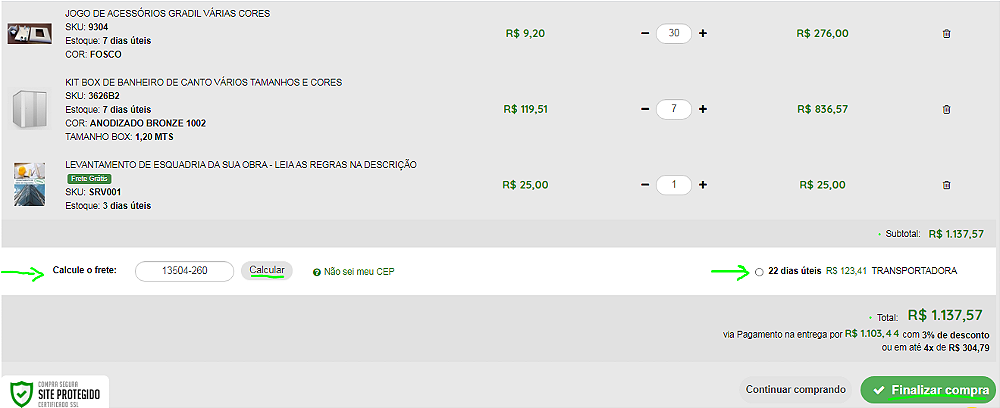Image resolution: width=1000 pixels, height=408 pixels.
Task: Open the Levantamento de Esquadria product title
Action: click(x=241, y=164)
